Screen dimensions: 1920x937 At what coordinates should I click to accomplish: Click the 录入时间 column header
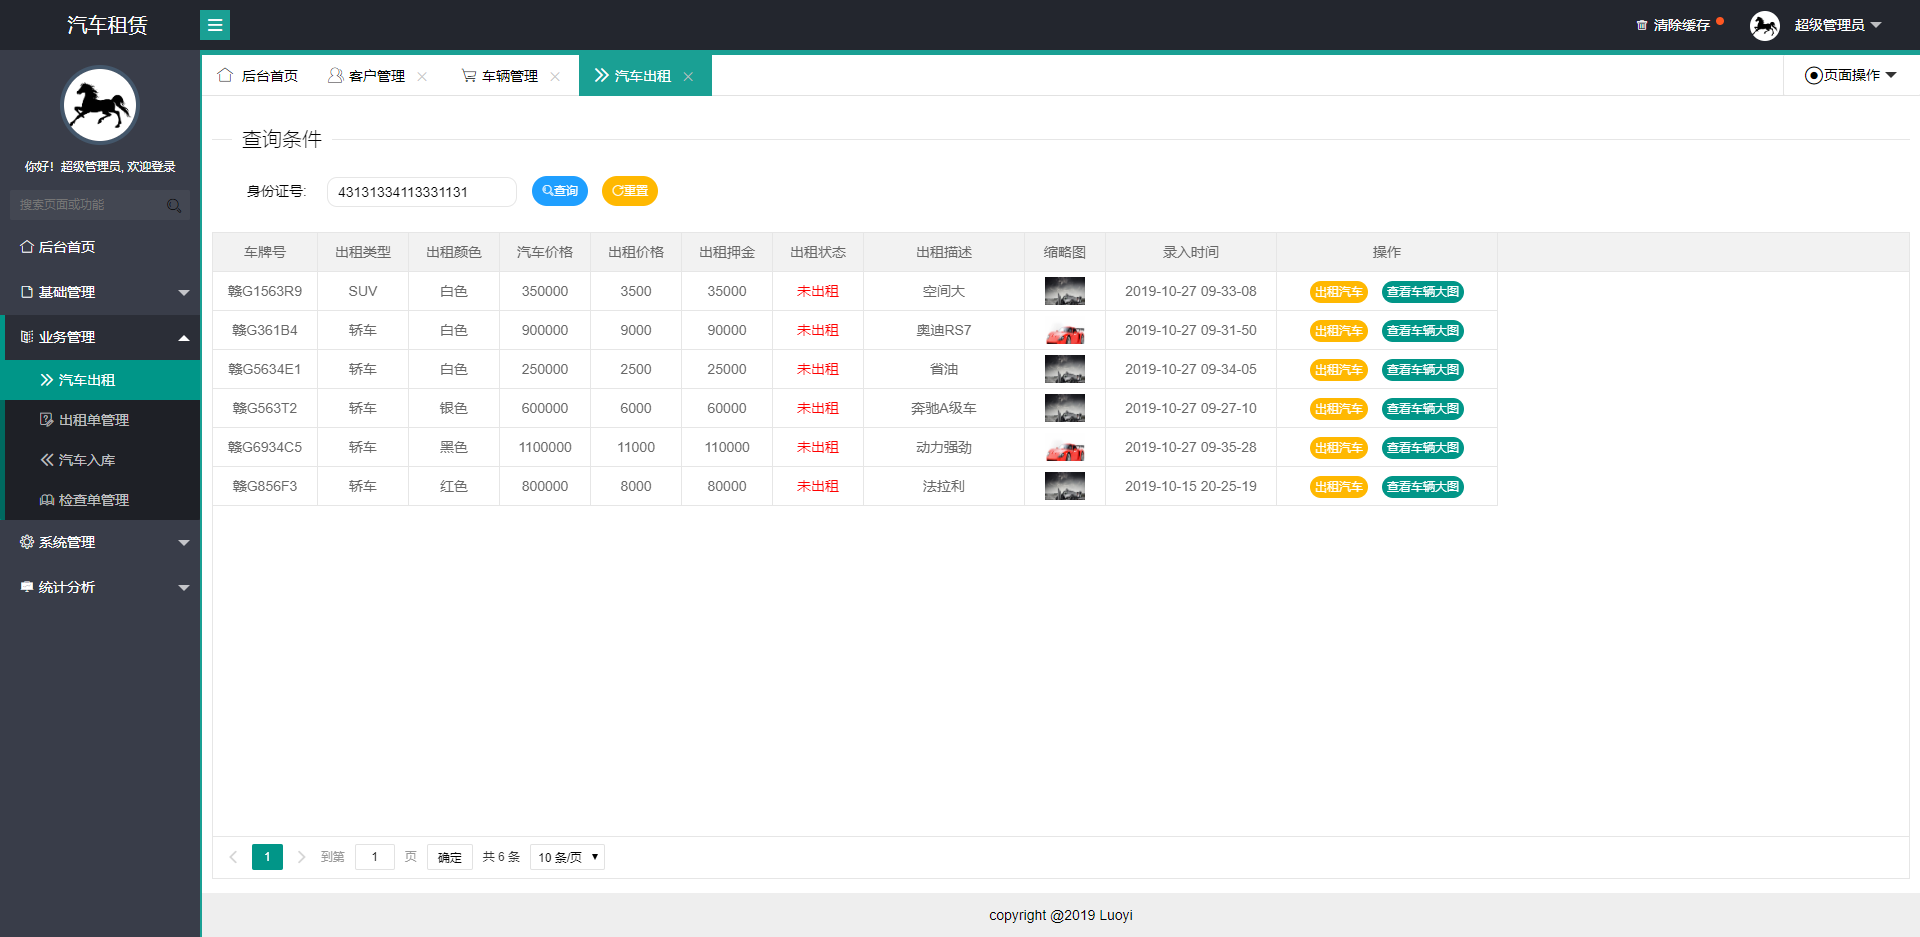[x=1191, y=252]
